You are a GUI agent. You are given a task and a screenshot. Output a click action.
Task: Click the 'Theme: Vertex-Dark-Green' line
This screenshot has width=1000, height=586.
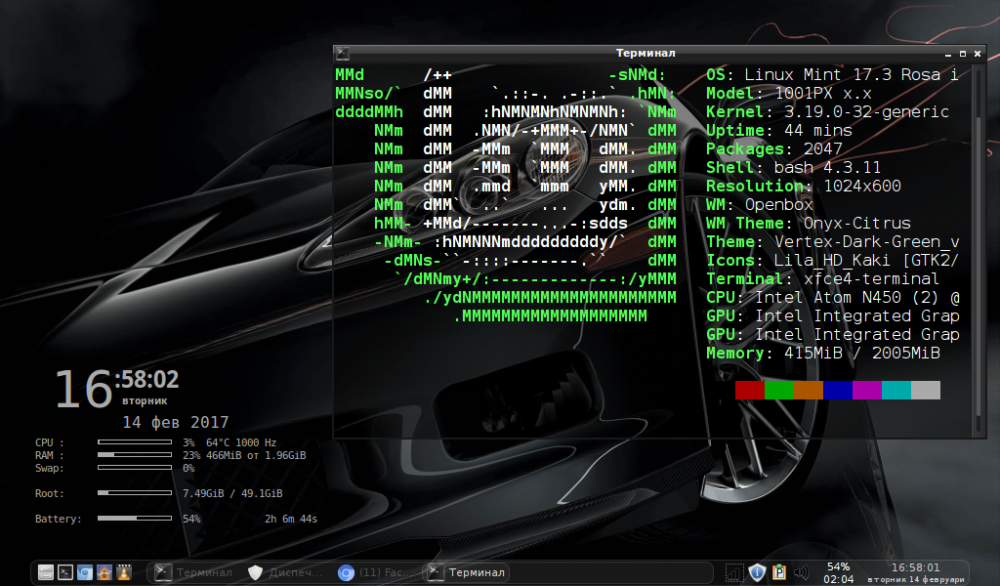coord(832,242)
